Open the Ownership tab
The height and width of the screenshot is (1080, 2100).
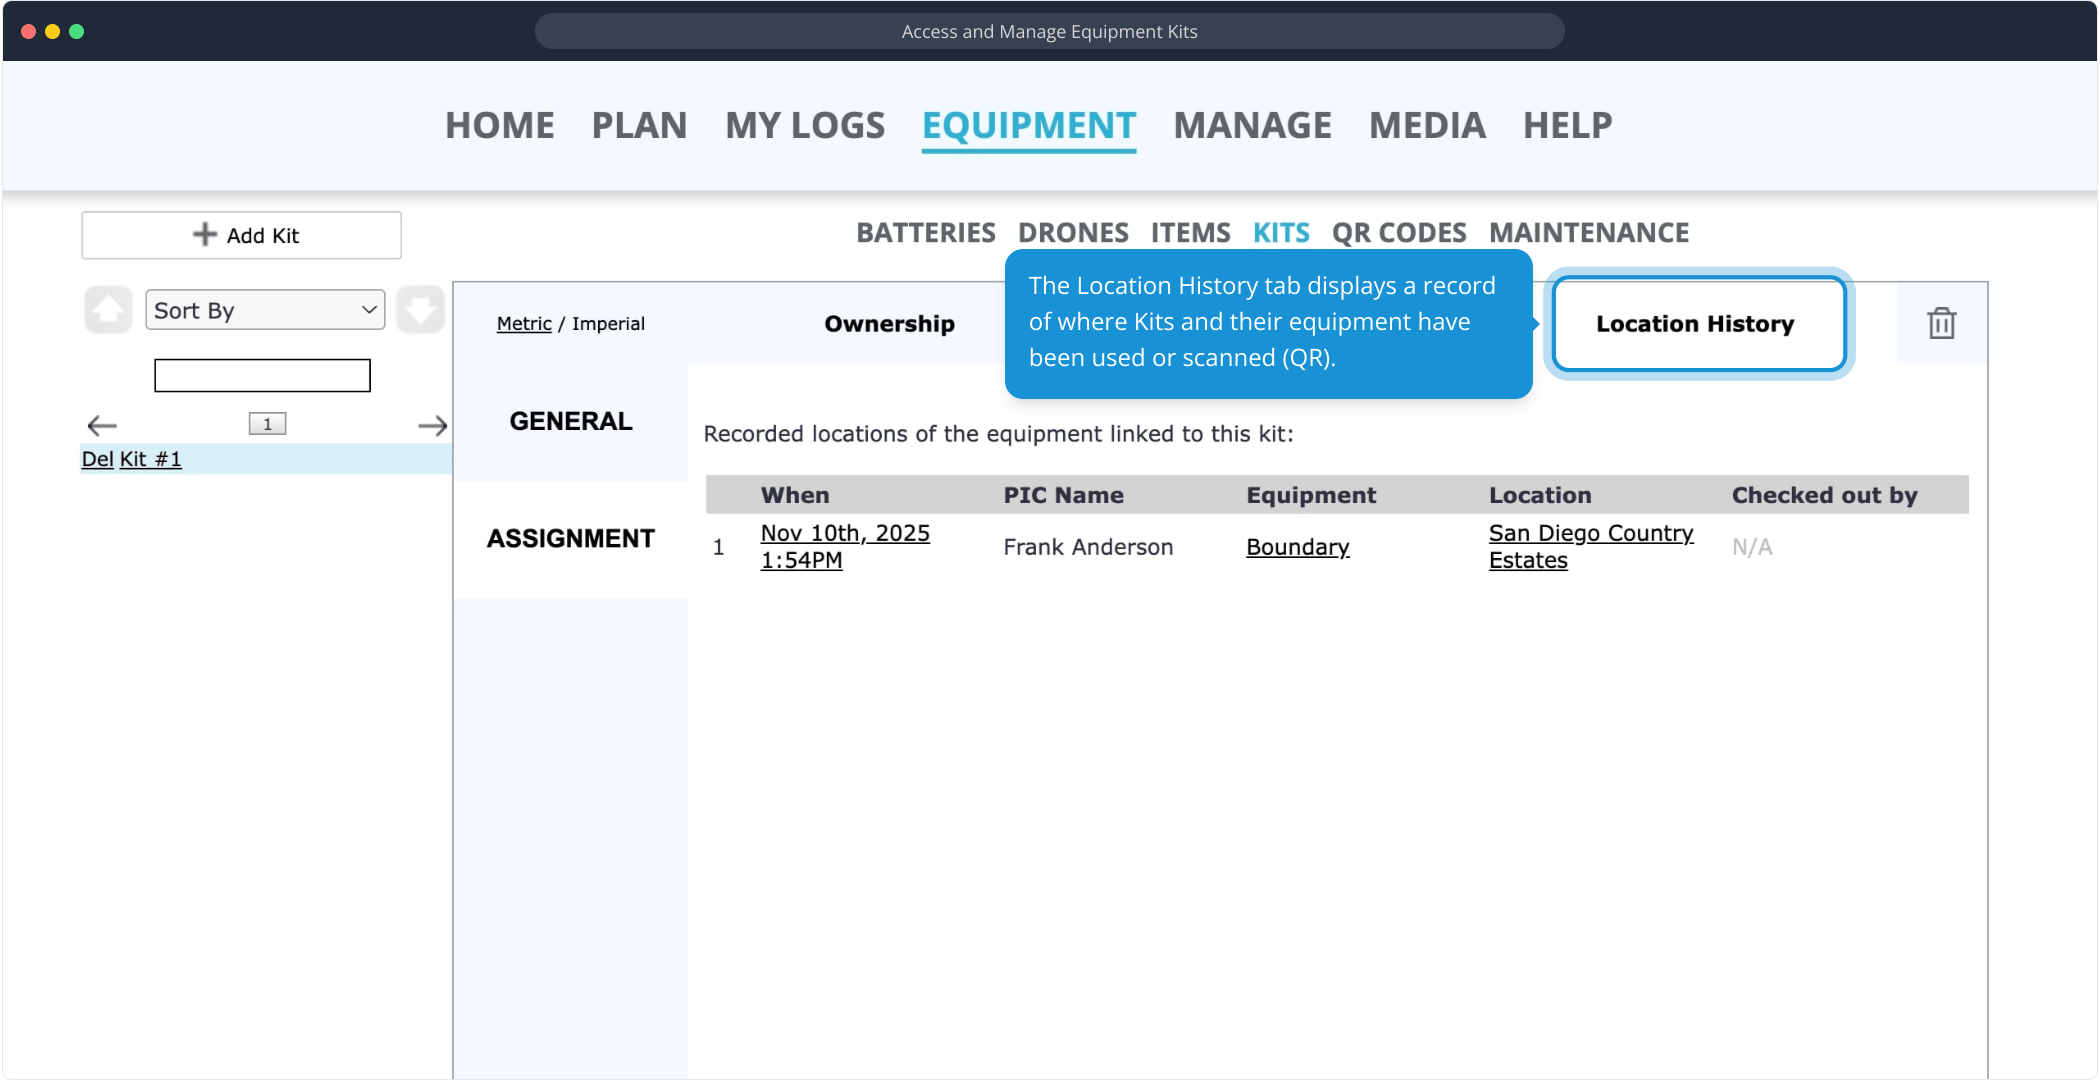889,324
